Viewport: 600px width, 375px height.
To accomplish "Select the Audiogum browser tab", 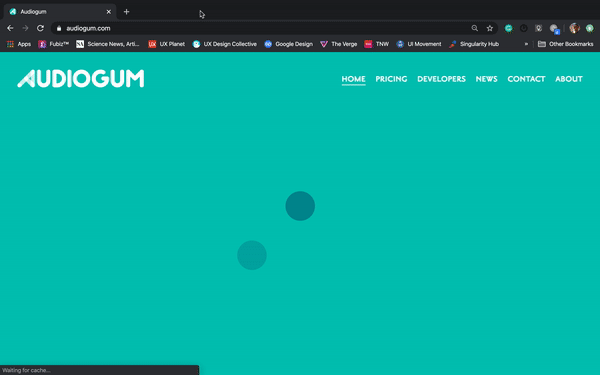I will pyautogui.click(x=60, y=12).
